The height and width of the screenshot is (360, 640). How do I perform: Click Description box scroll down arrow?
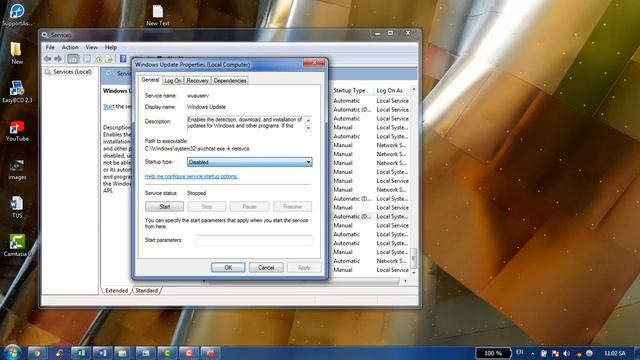[308, 128]
